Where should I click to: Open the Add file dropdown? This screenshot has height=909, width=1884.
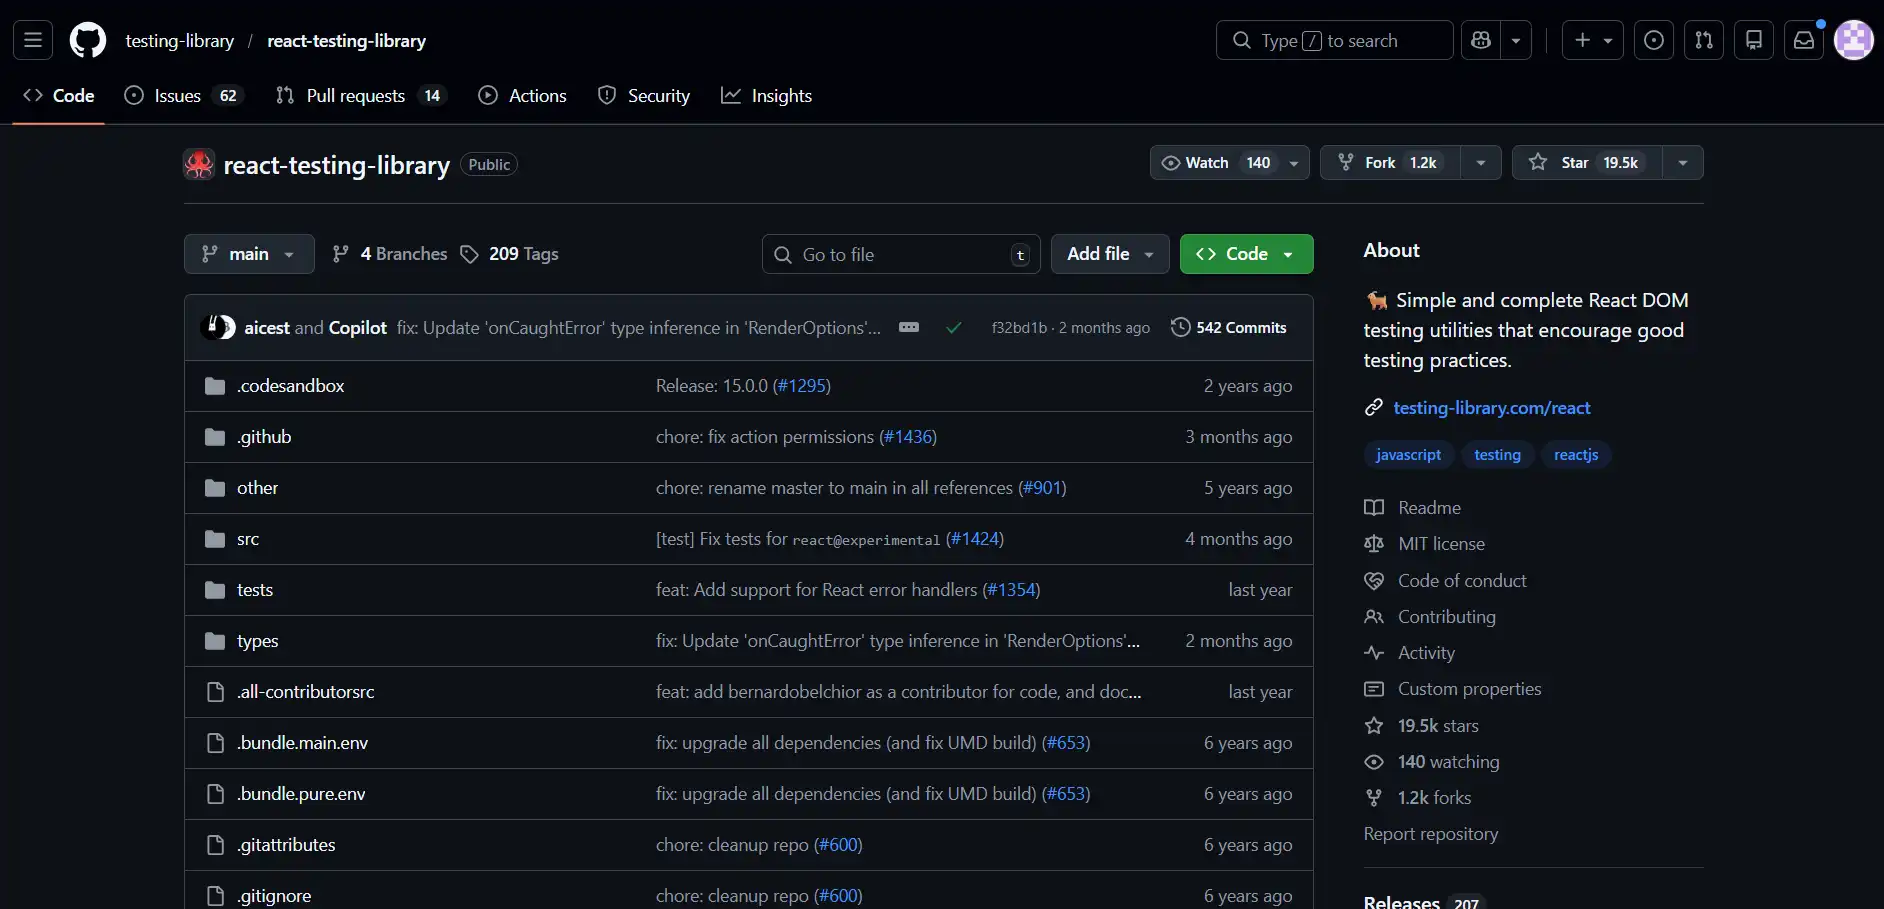coord(1110,253)
